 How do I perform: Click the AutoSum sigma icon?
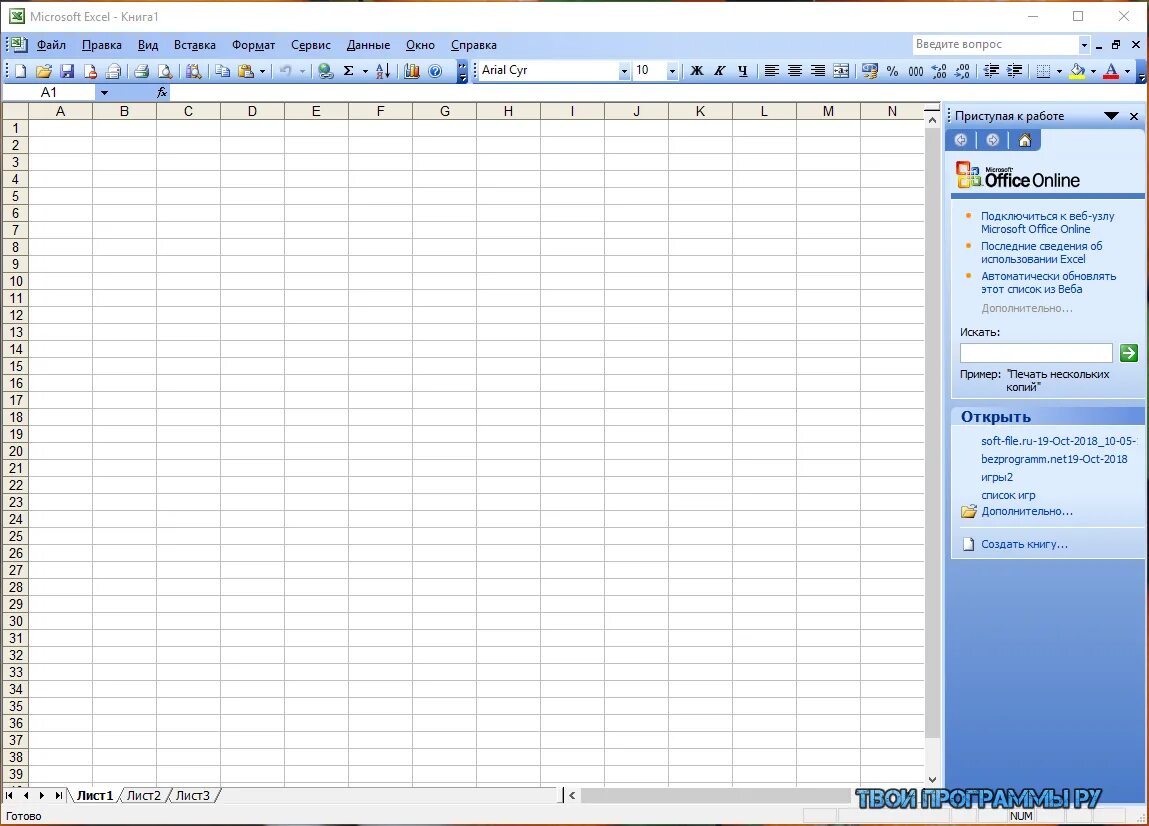[349, 71]
